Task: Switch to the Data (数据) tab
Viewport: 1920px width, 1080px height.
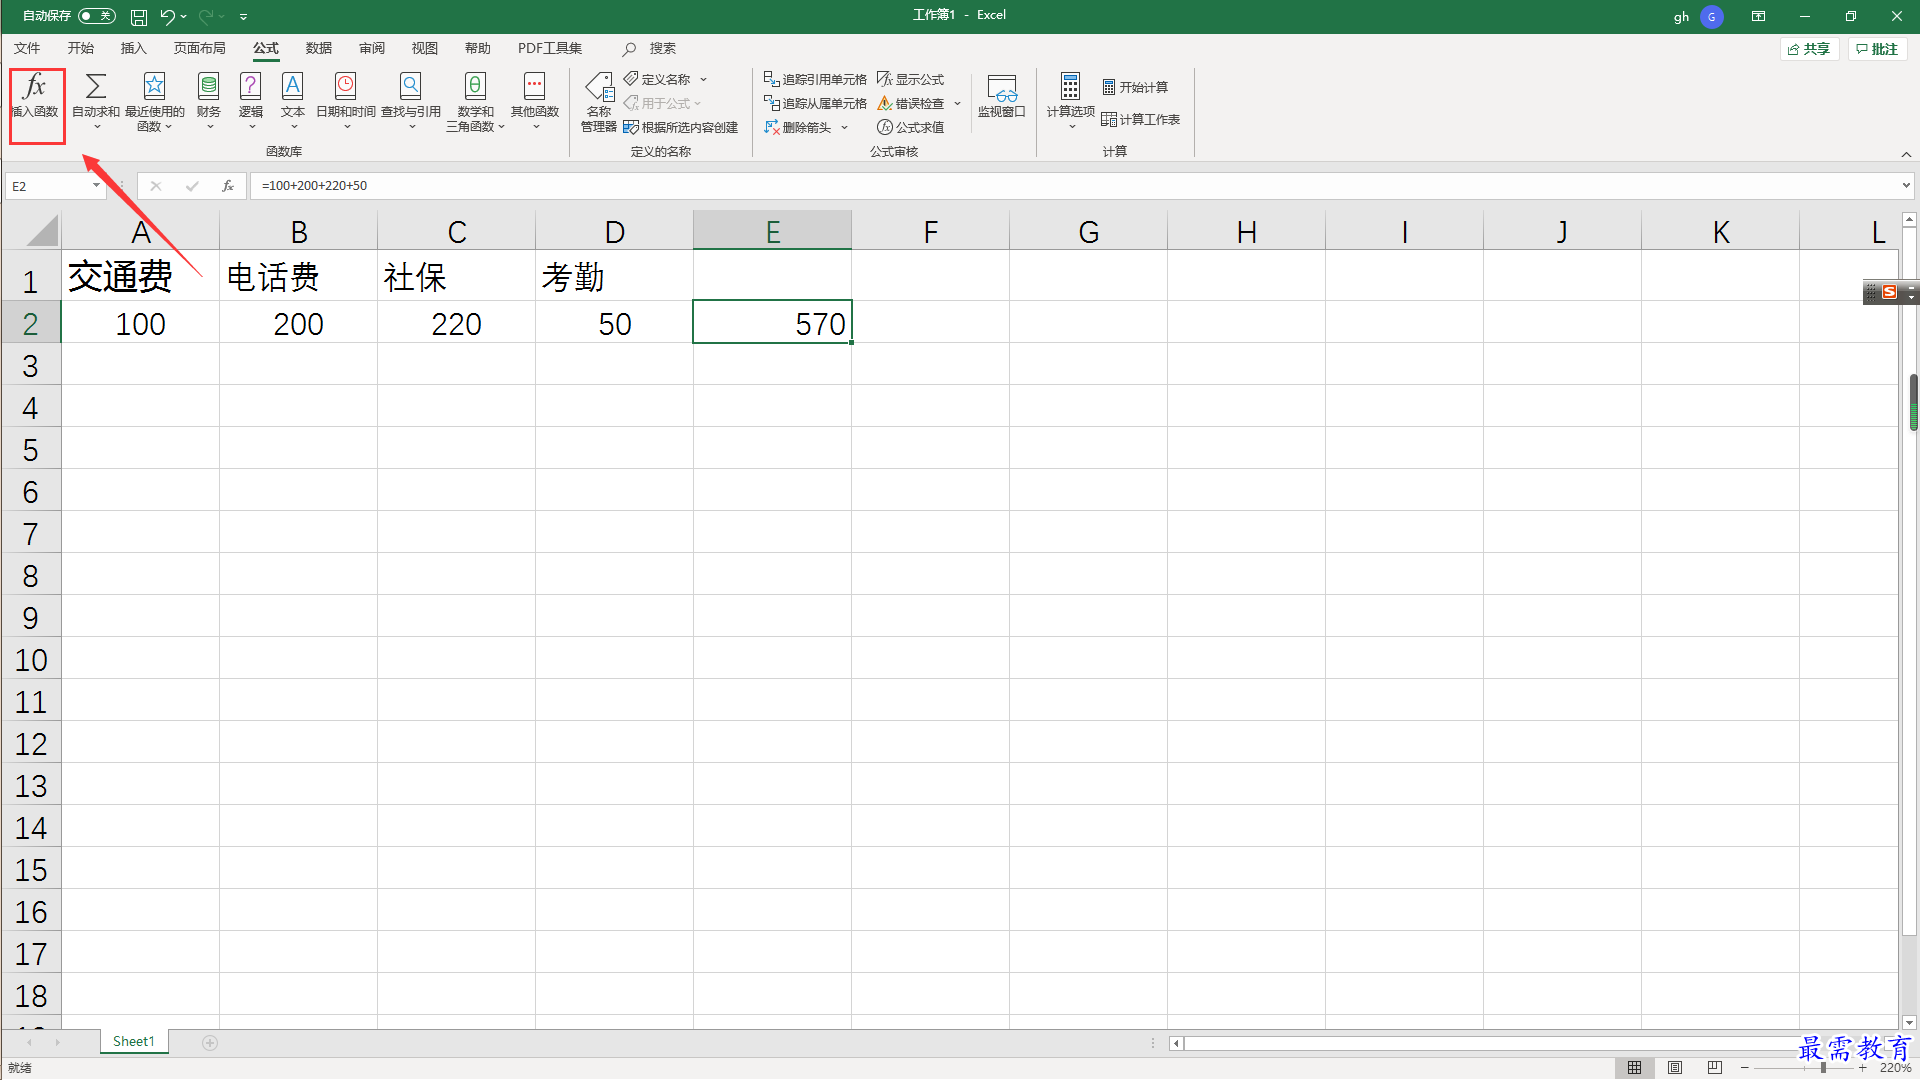Action: (x=319, y=48)
